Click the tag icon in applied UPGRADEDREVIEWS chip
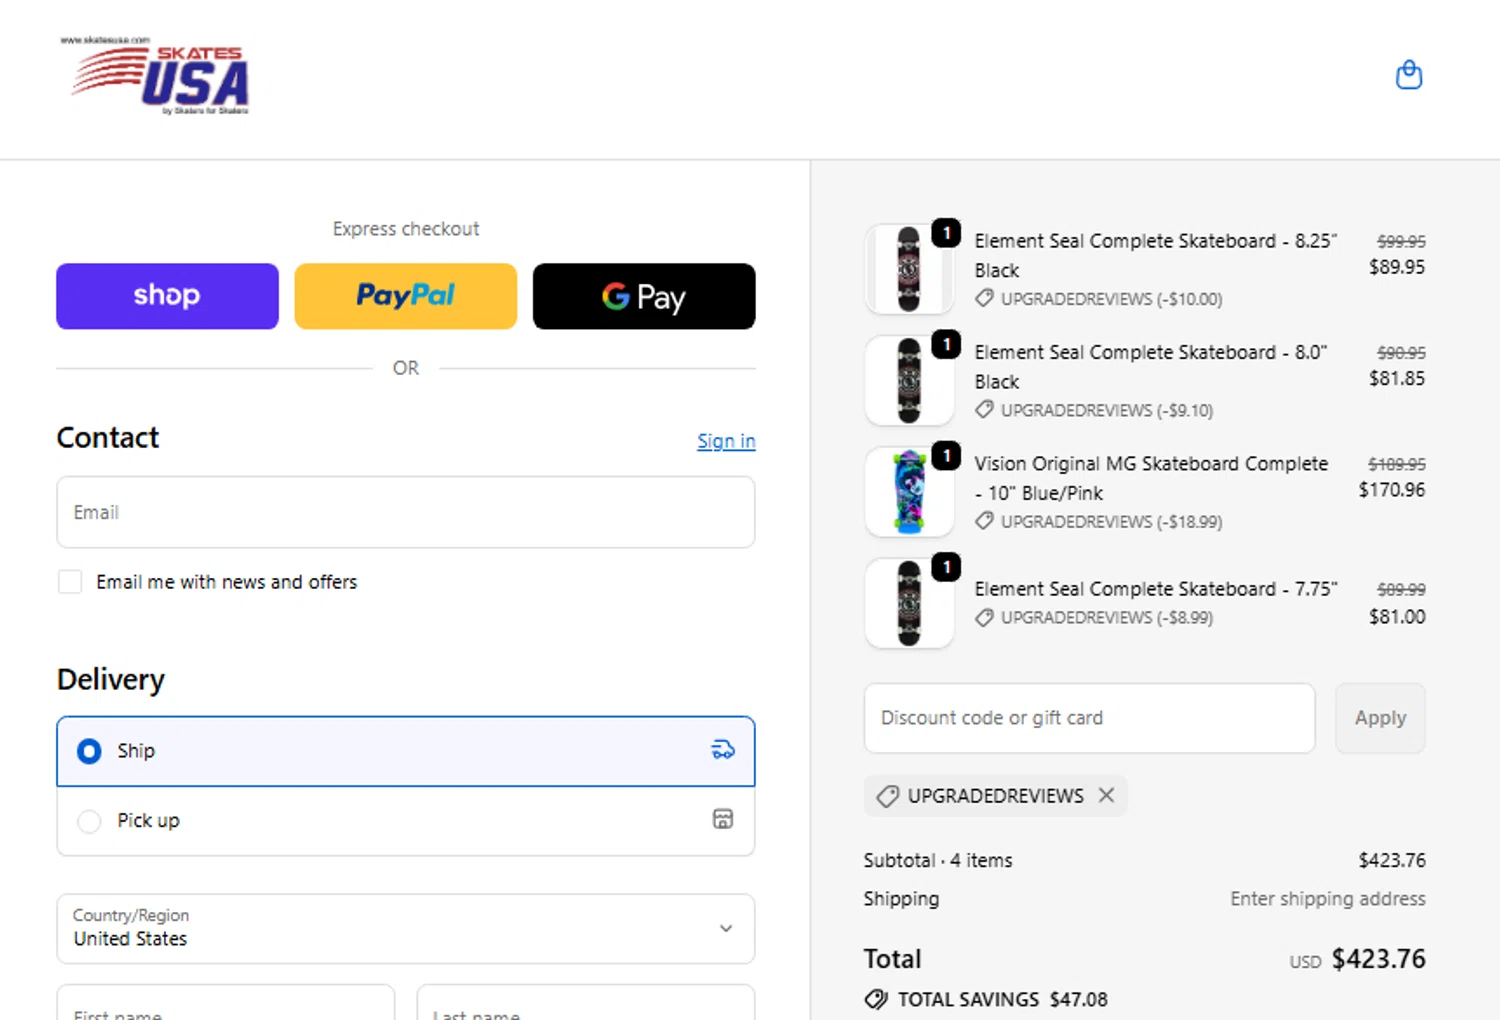The height and width of the screenshot is (1020, 1500). tap(887, 796)
